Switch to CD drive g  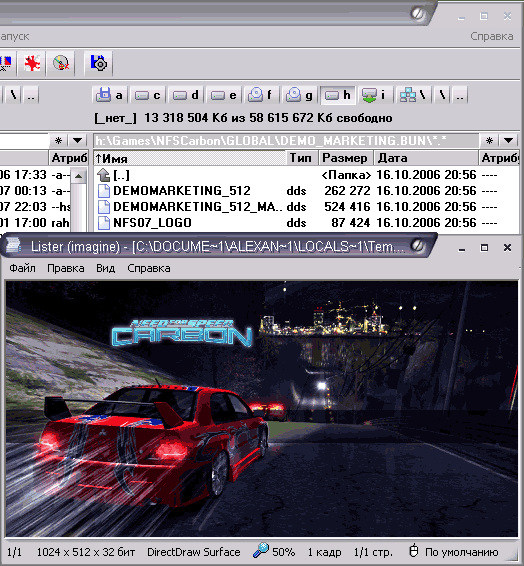pos(300,95)
